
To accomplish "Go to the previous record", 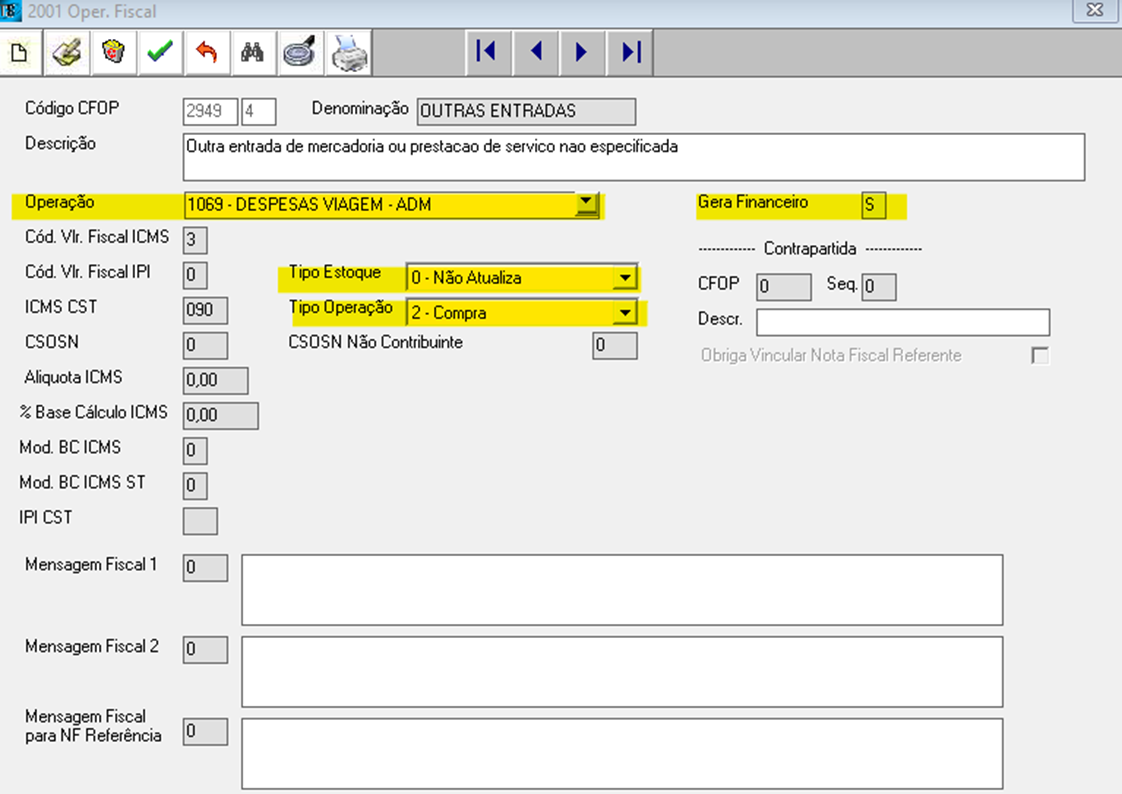I will click(535, 52).
